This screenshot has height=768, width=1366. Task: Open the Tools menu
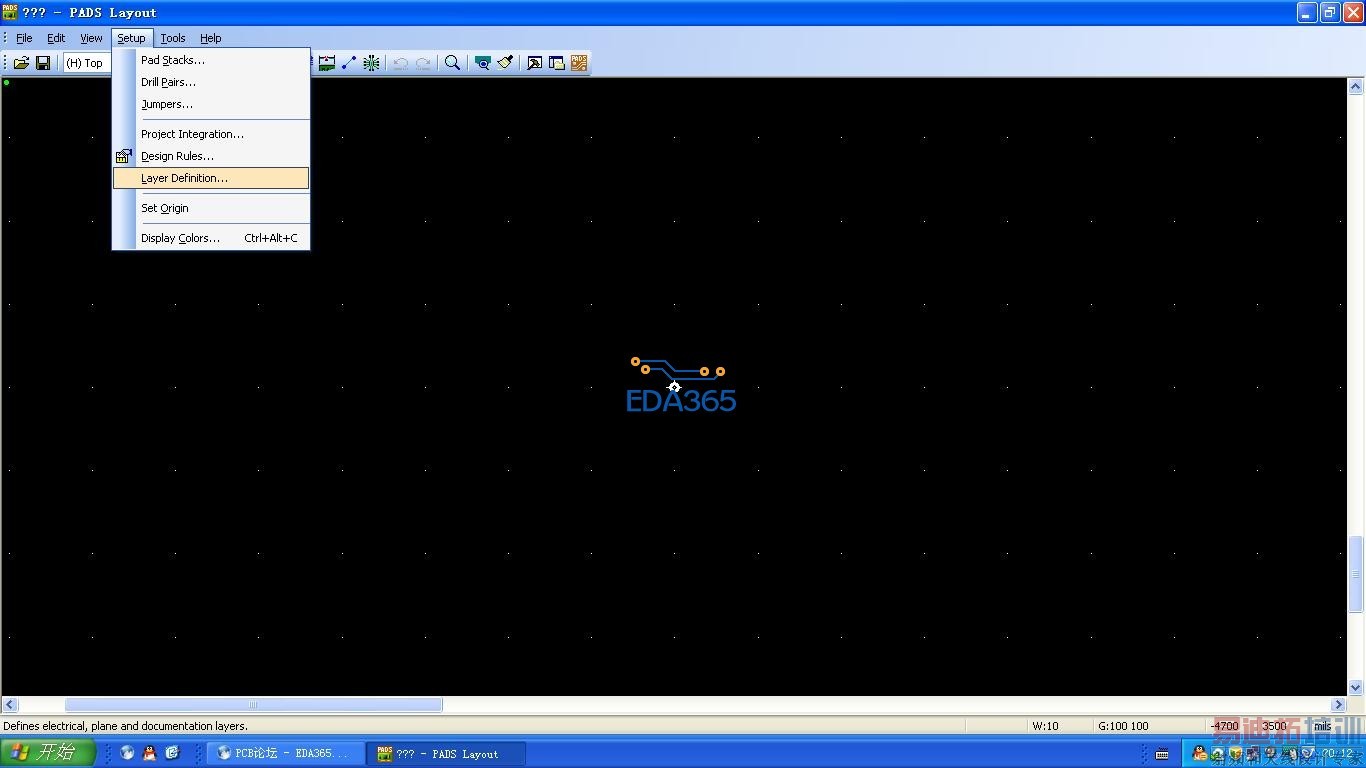click(x=173, y=38)
